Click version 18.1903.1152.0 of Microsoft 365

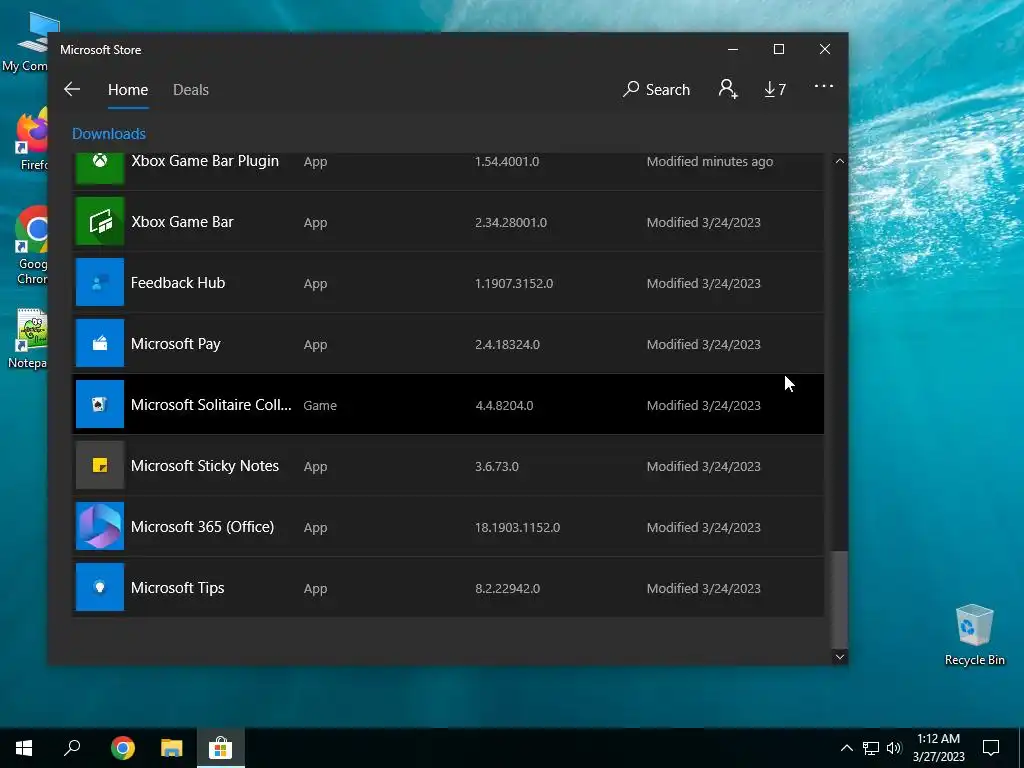pyautogui.click(x=517, y=528)
